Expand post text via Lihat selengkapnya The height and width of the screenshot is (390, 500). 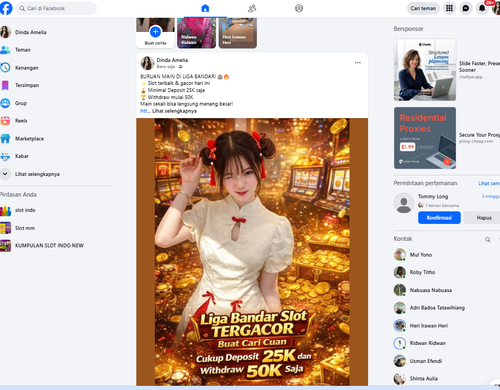point(174,111)
